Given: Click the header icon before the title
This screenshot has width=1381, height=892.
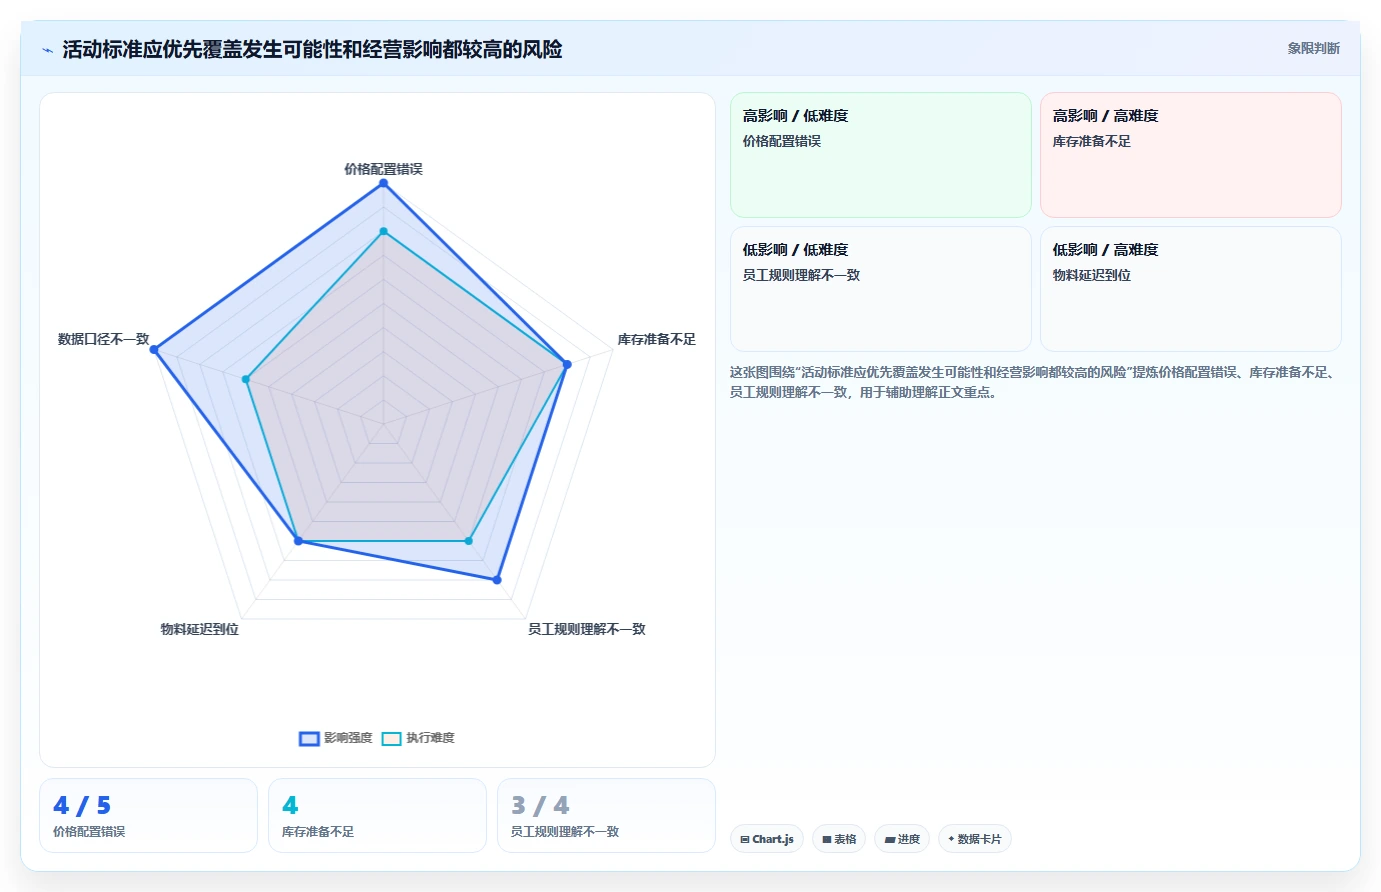Looking at the screenshot, I should click(47, 50).
